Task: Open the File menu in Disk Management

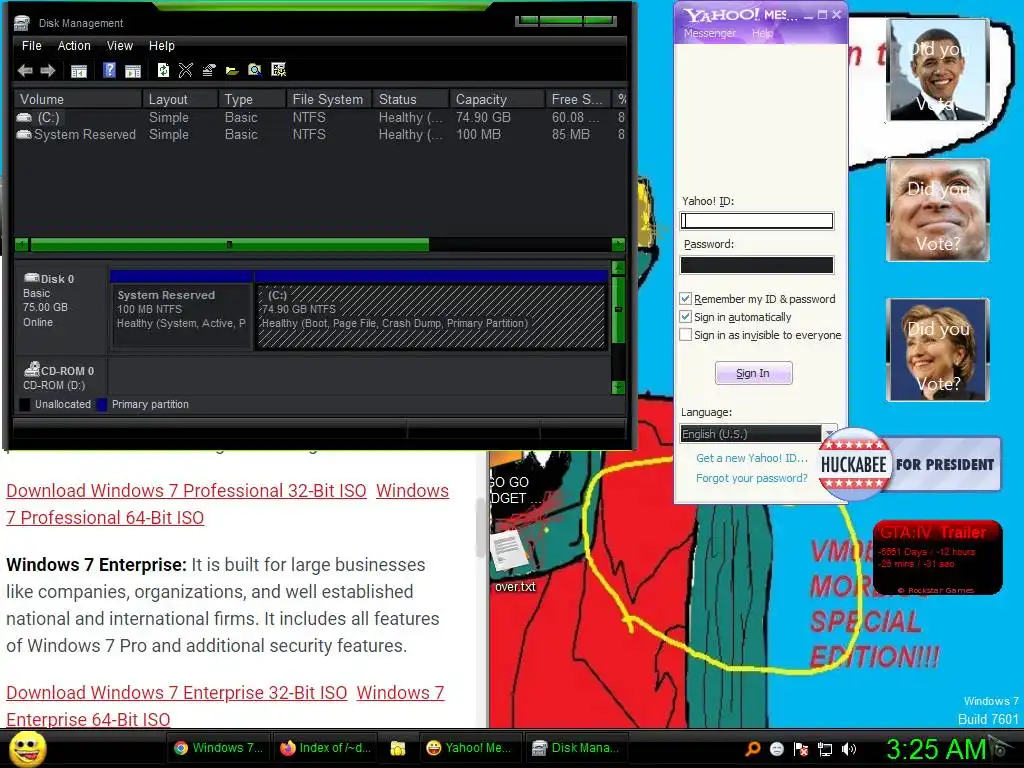Action: point(31,46)
